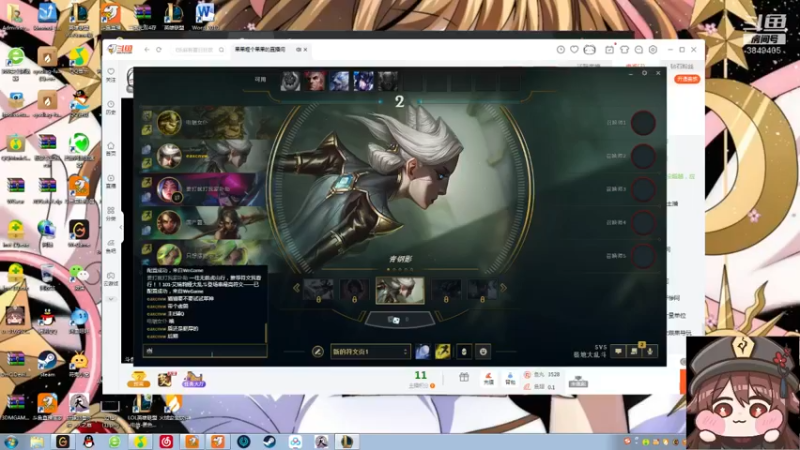Open the shirt skin icon in toolbar
Viewport: 800px width, 450px height.
click(624, 49)
